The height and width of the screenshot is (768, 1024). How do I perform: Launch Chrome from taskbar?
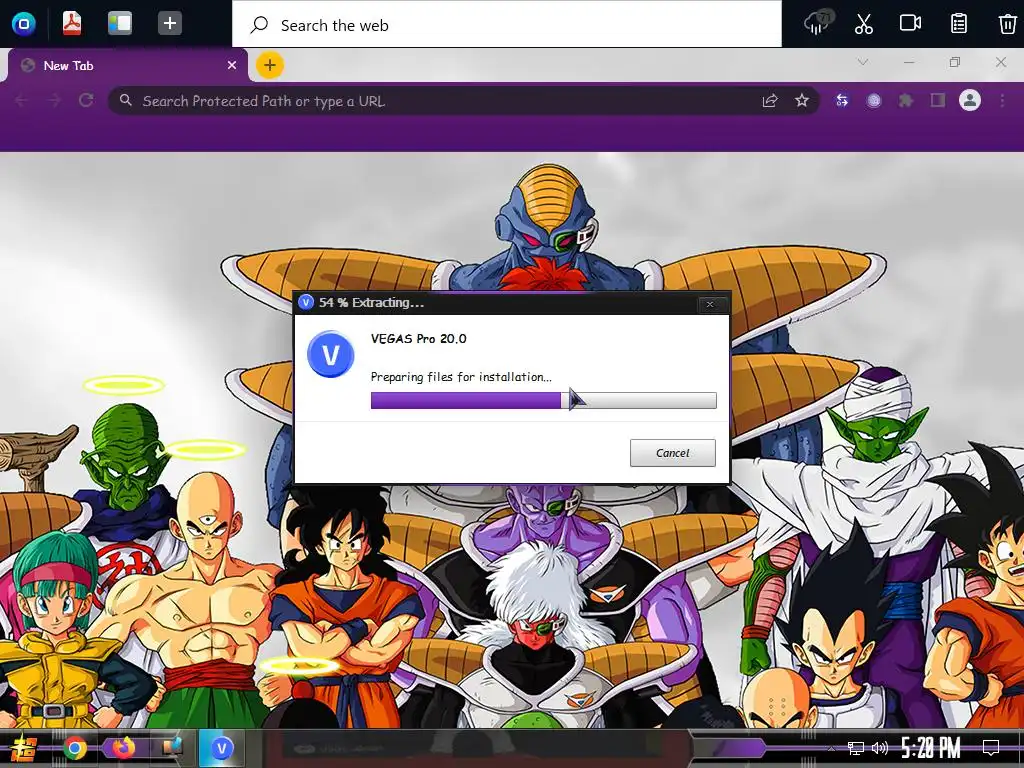75,748
